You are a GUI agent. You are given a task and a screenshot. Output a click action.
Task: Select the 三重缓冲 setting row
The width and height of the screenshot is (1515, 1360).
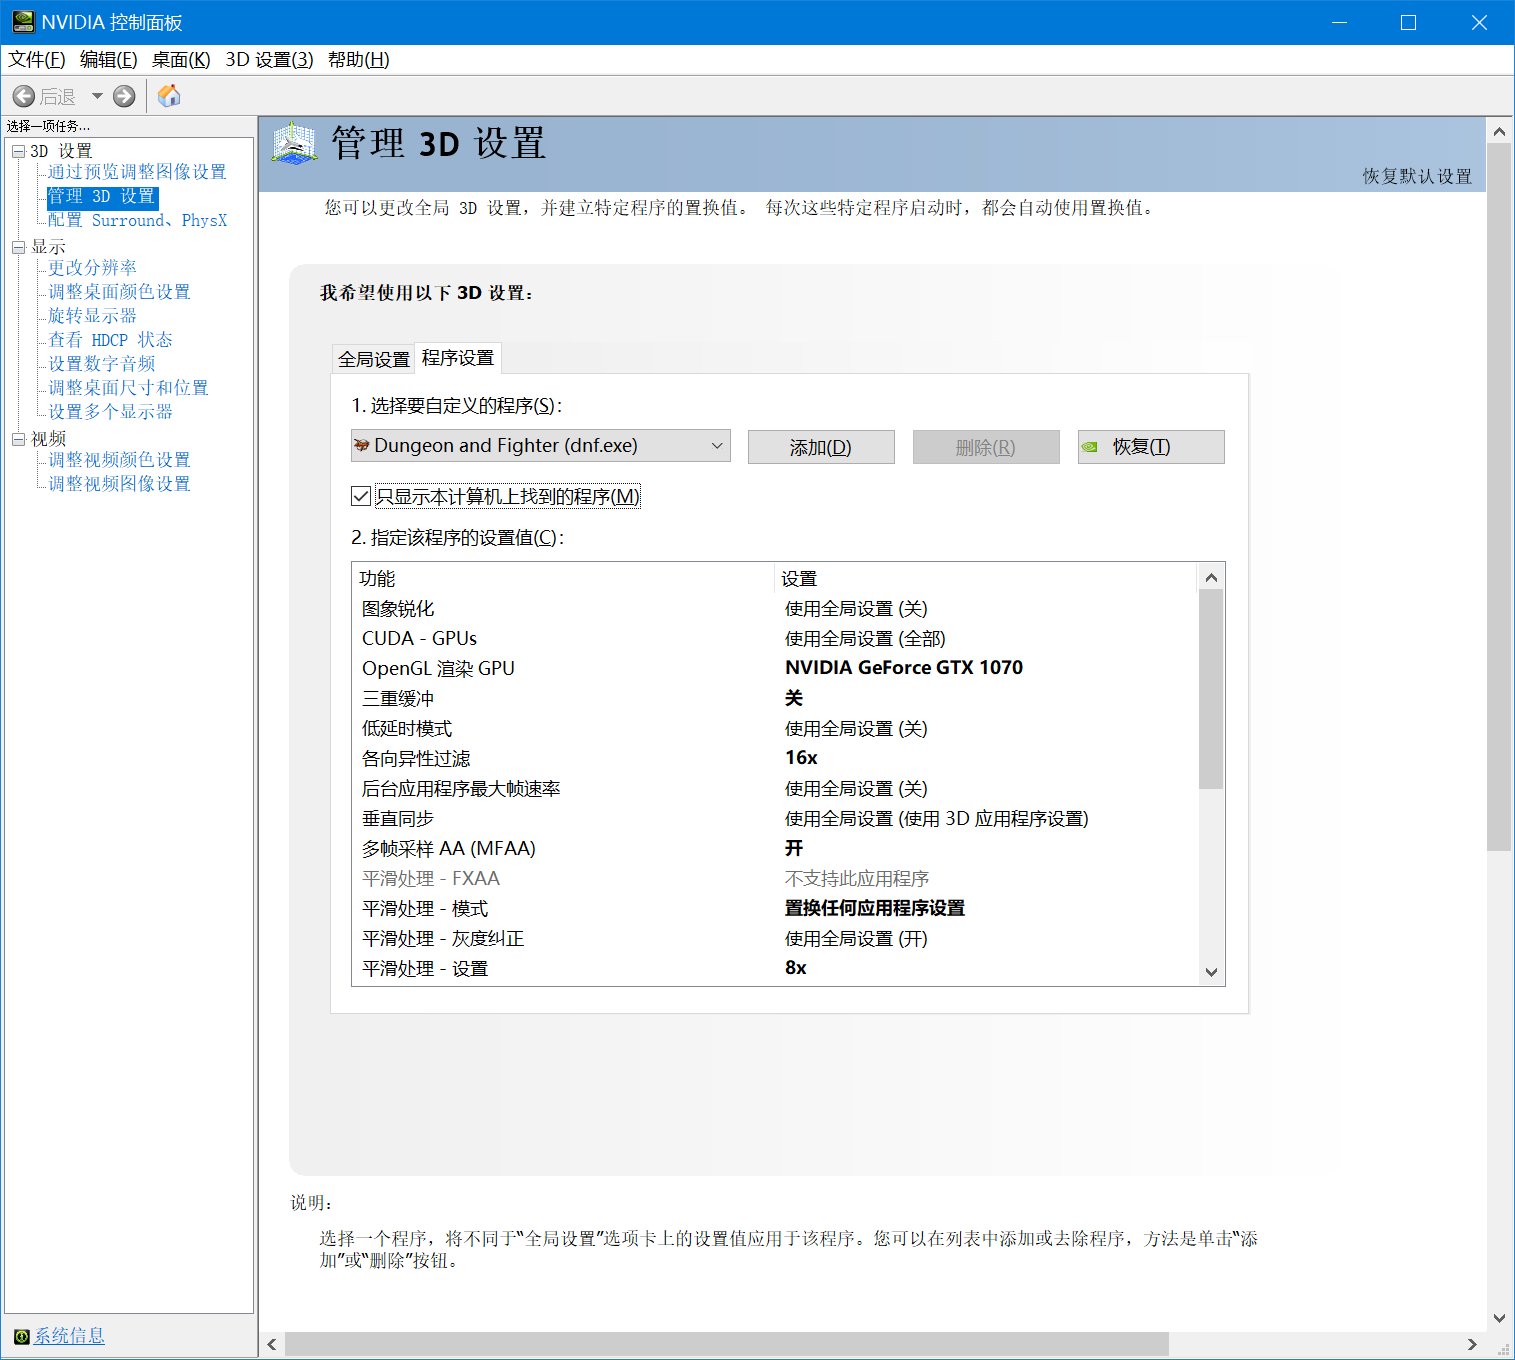(x=775, y=699)
